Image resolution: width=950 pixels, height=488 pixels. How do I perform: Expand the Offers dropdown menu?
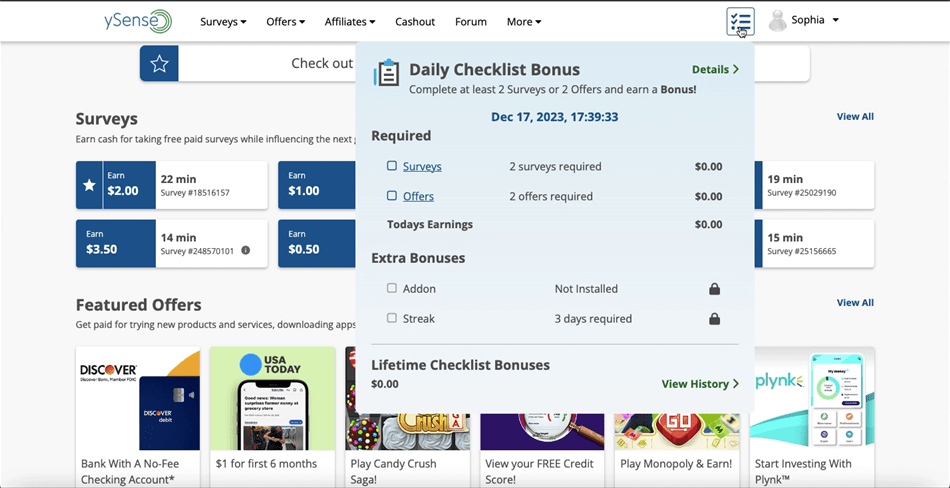click(x=285, y=22)
